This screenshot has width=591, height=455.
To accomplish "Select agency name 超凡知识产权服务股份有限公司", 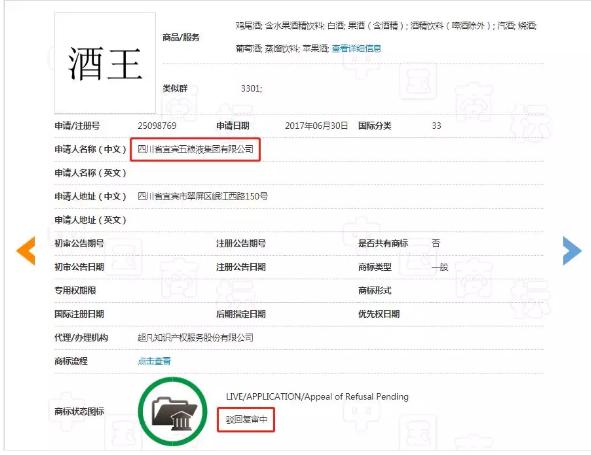I will click(195, 337).
